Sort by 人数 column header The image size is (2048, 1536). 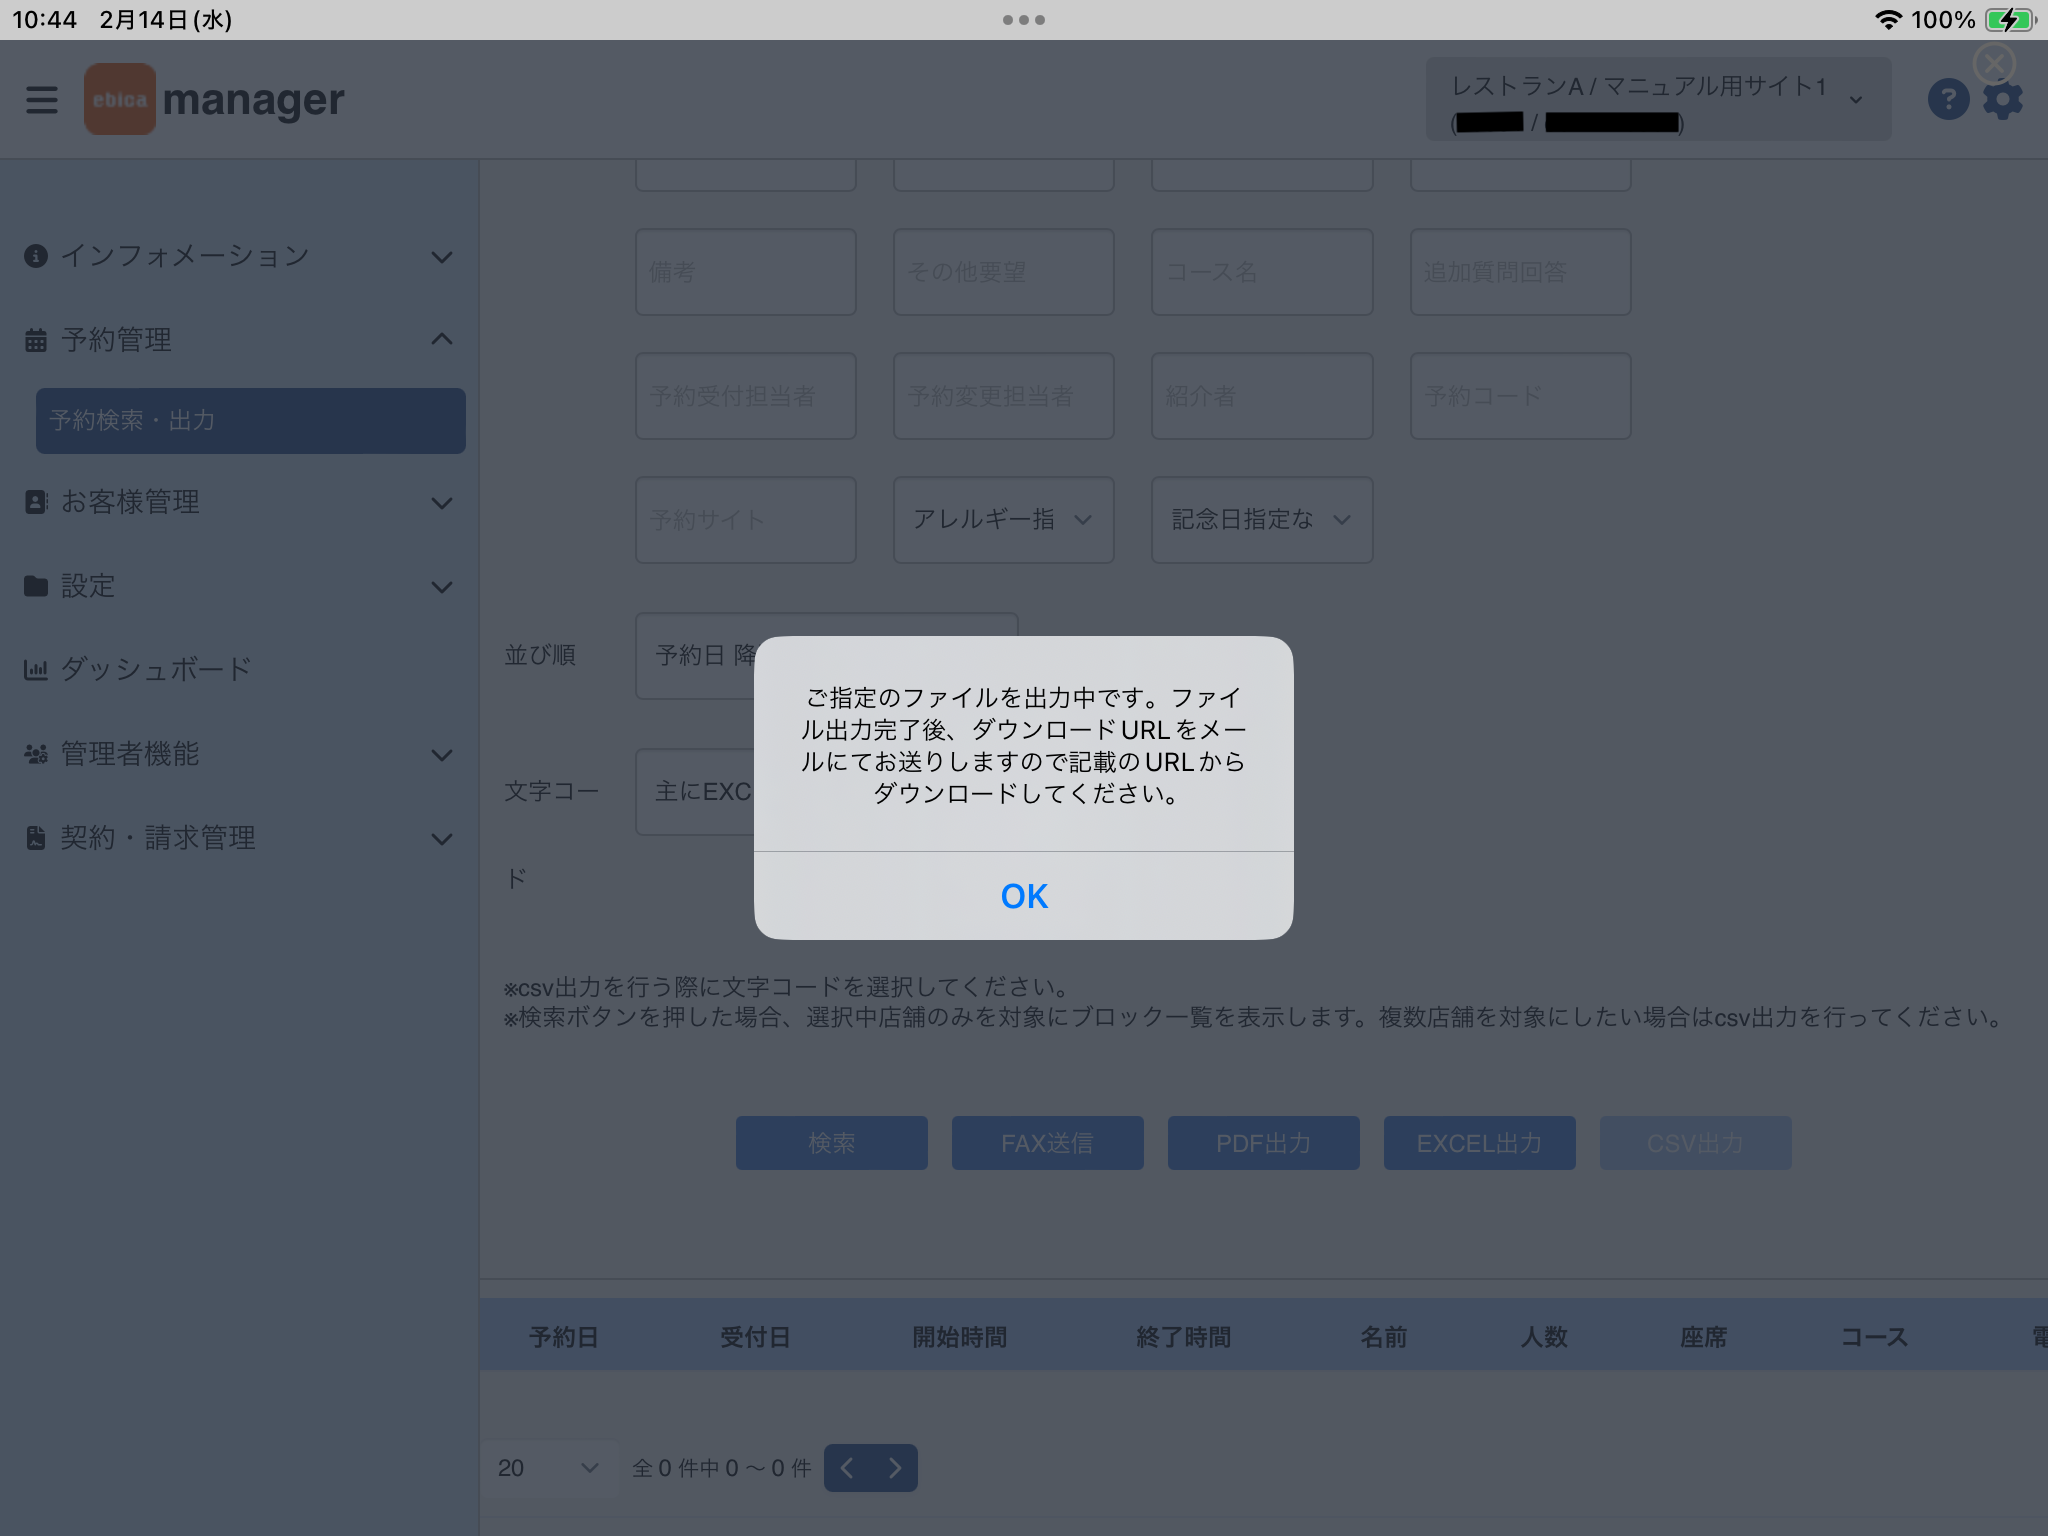point(1544,1337)
